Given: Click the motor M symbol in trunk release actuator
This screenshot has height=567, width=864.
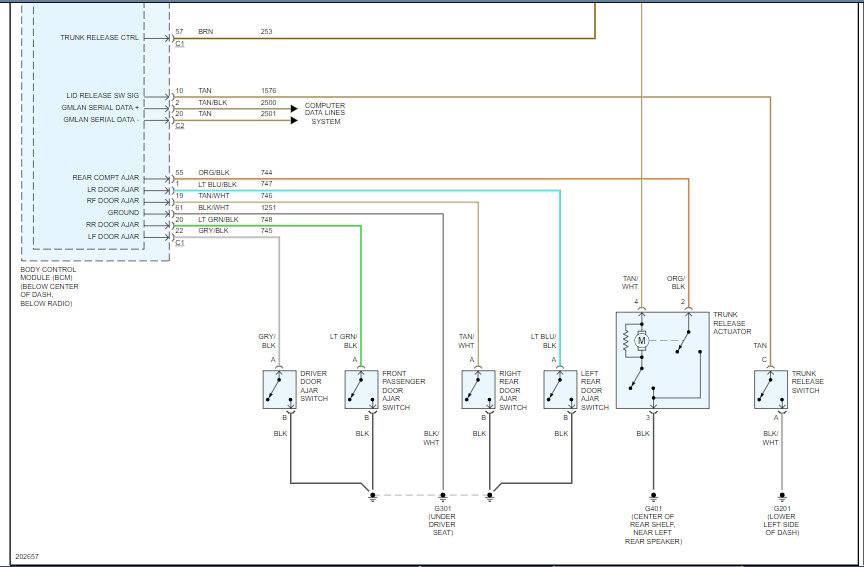Looking at the screenshot, I should pyautogui.click(x=641, y=341).
